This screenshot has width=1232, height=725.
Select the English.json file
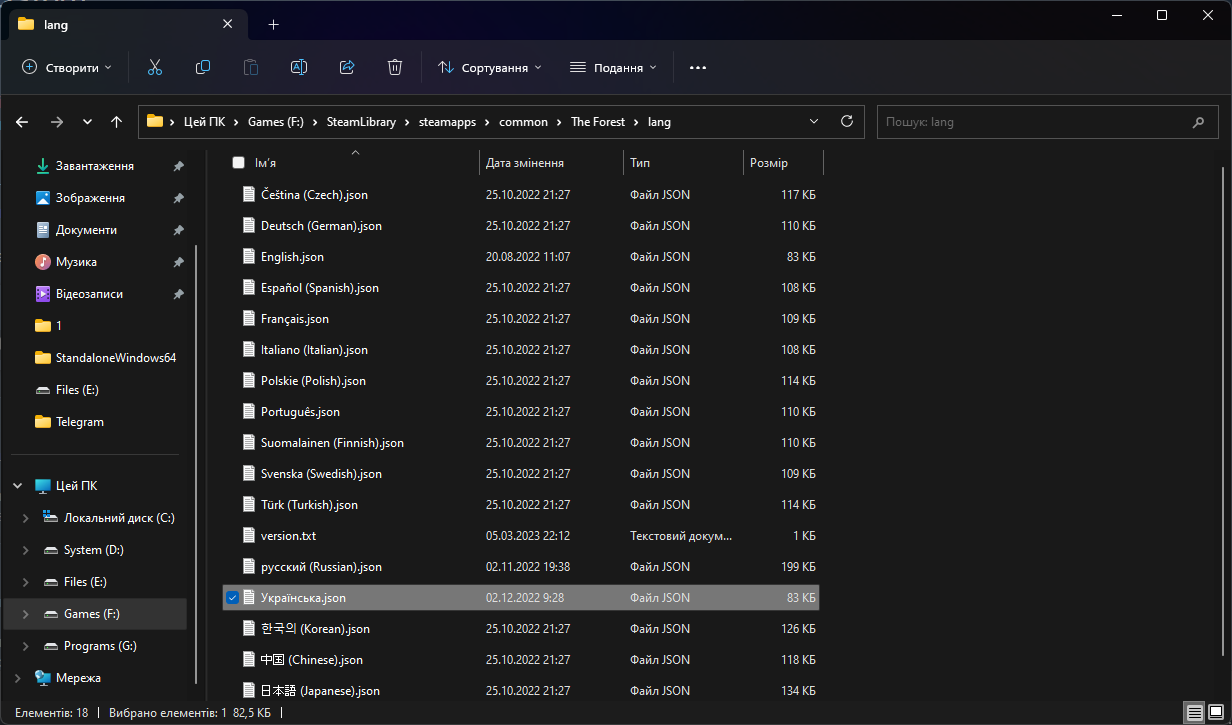pos(292,257)
